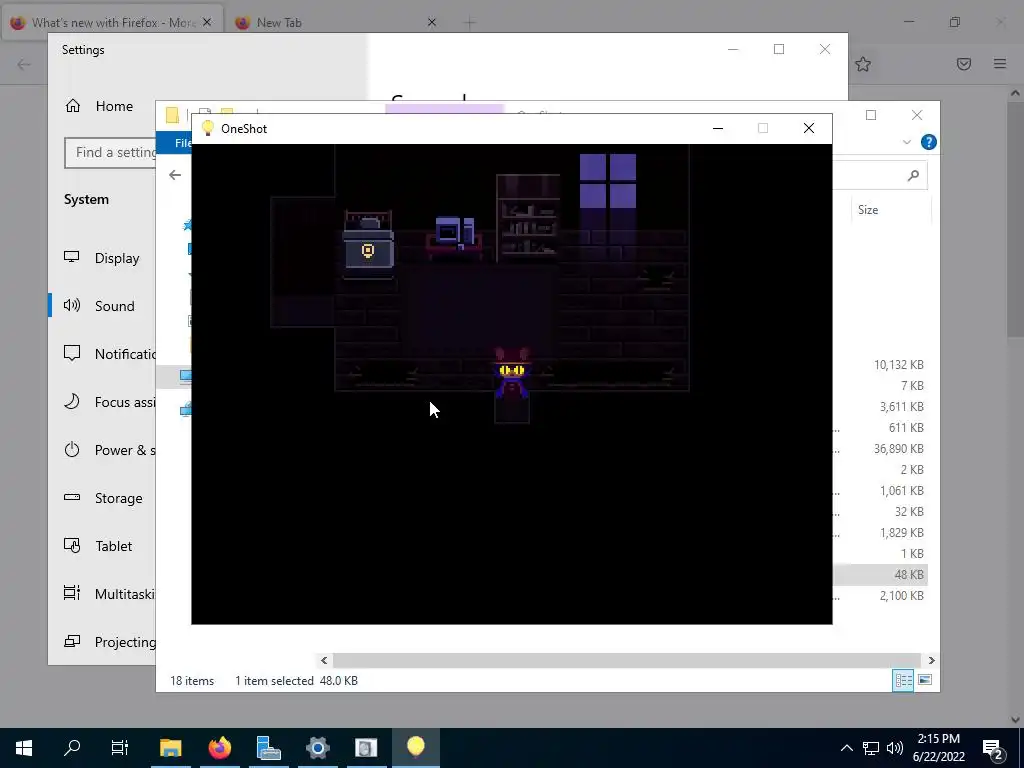This screenshot has width=1024, height=768.
Task: Click the network icon in system tray
Action: click(871, 748)
